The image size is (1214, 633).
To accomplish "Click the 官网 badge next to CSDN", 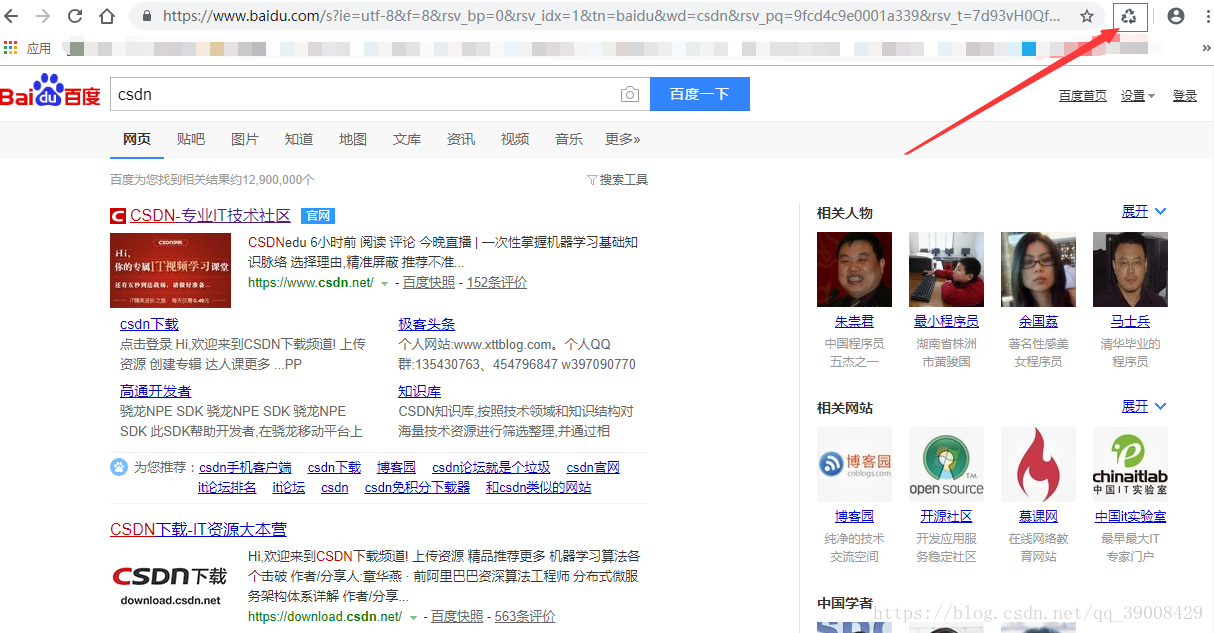I will tap(317, 216).
